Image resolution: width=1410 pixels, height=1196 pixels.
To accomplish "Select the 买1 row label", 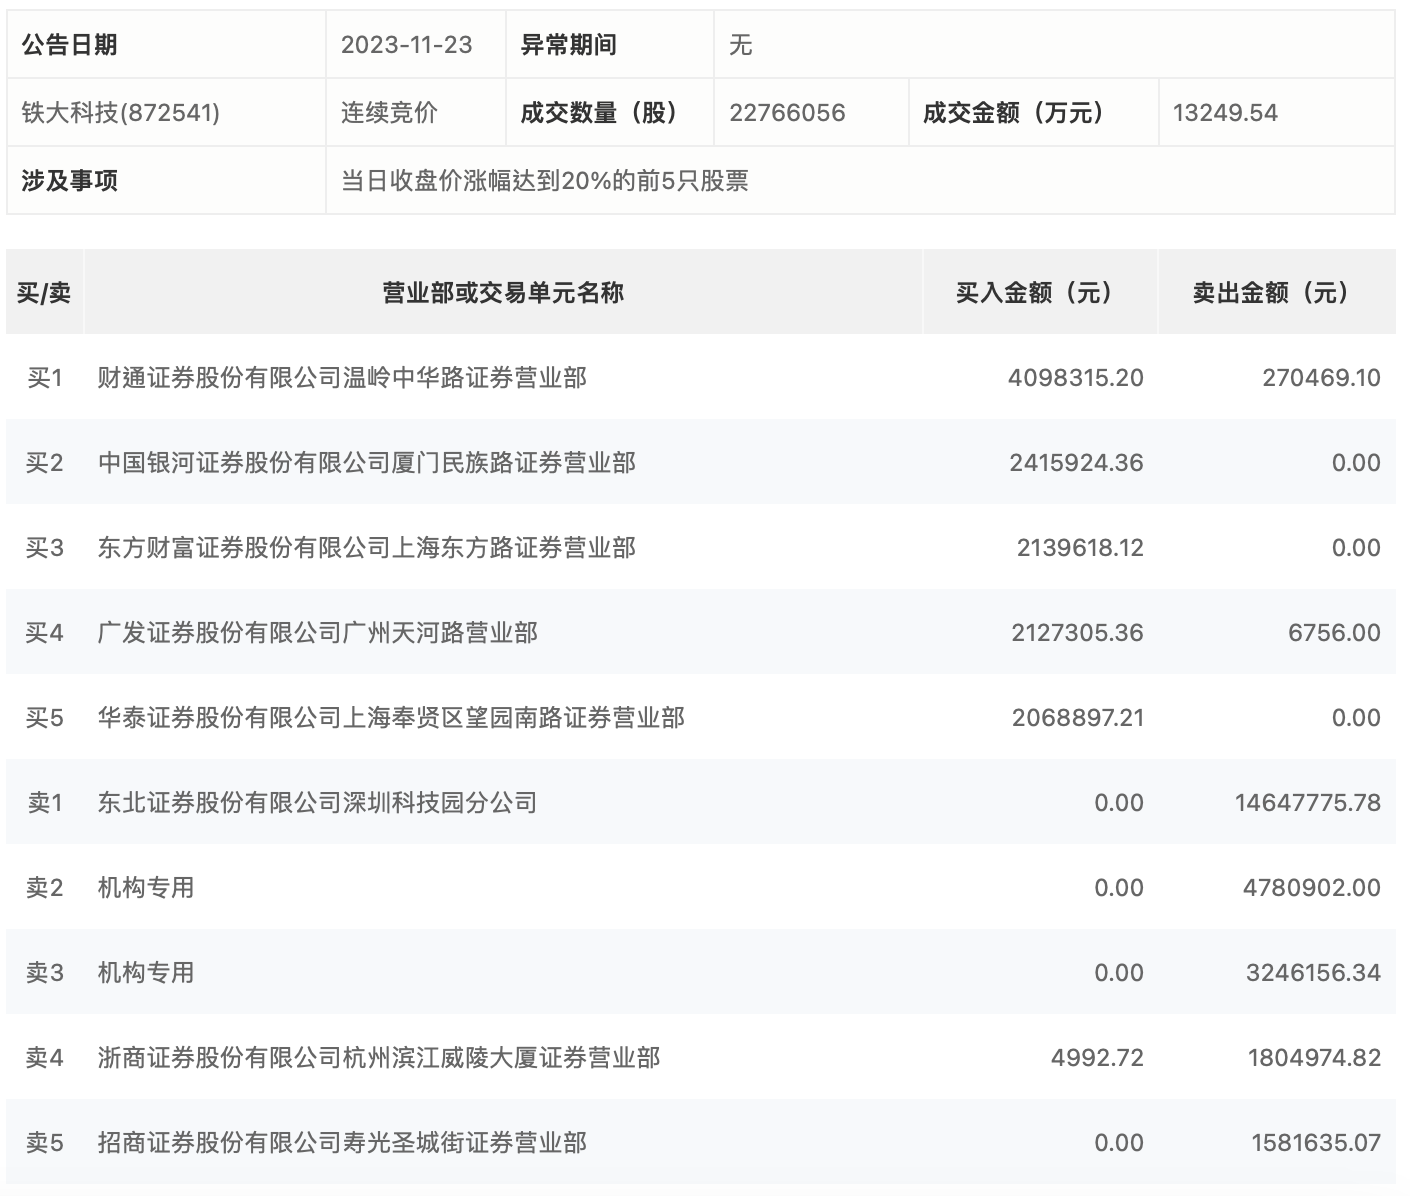I will pyautogui.click(x=44, y=378).
